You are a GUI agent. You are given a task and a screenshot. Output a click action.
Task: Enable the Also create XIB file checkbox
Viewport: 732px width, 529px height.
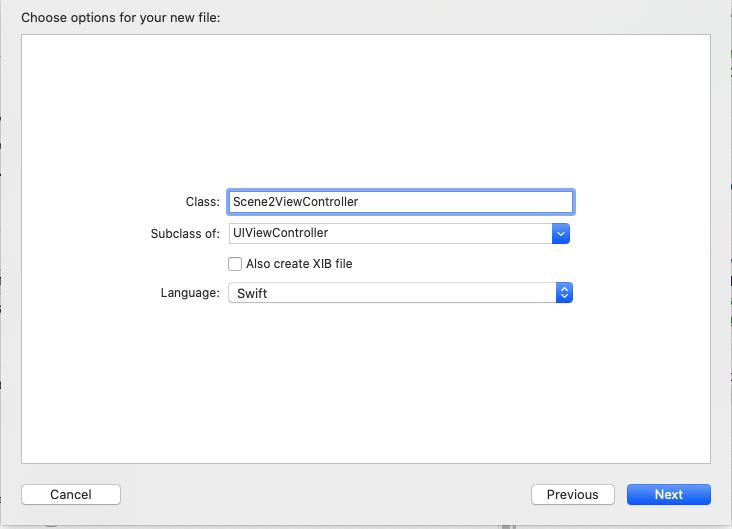pyautogui.click(x=235, y=264)
